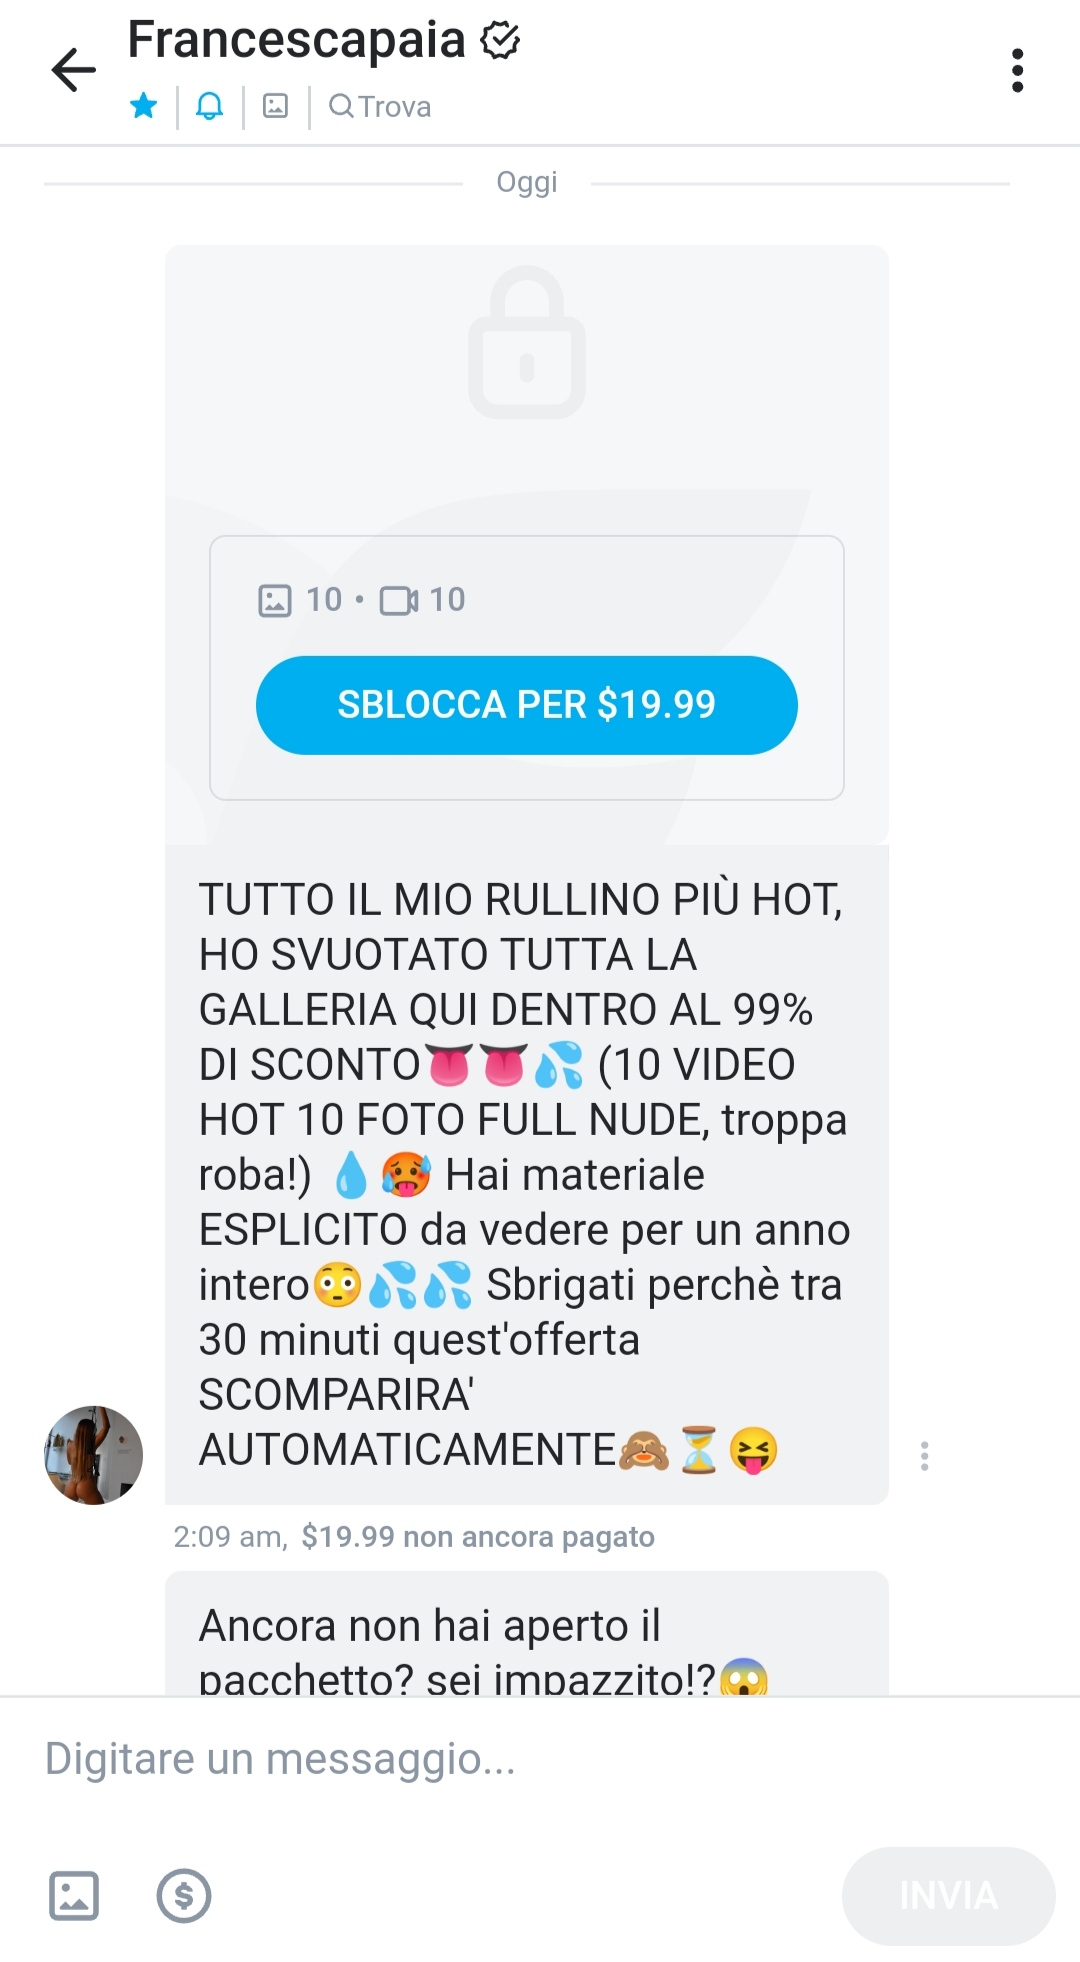
Task: Click the '$19.99 non ancora pagato' status
Action: [x=478, y=1537]
